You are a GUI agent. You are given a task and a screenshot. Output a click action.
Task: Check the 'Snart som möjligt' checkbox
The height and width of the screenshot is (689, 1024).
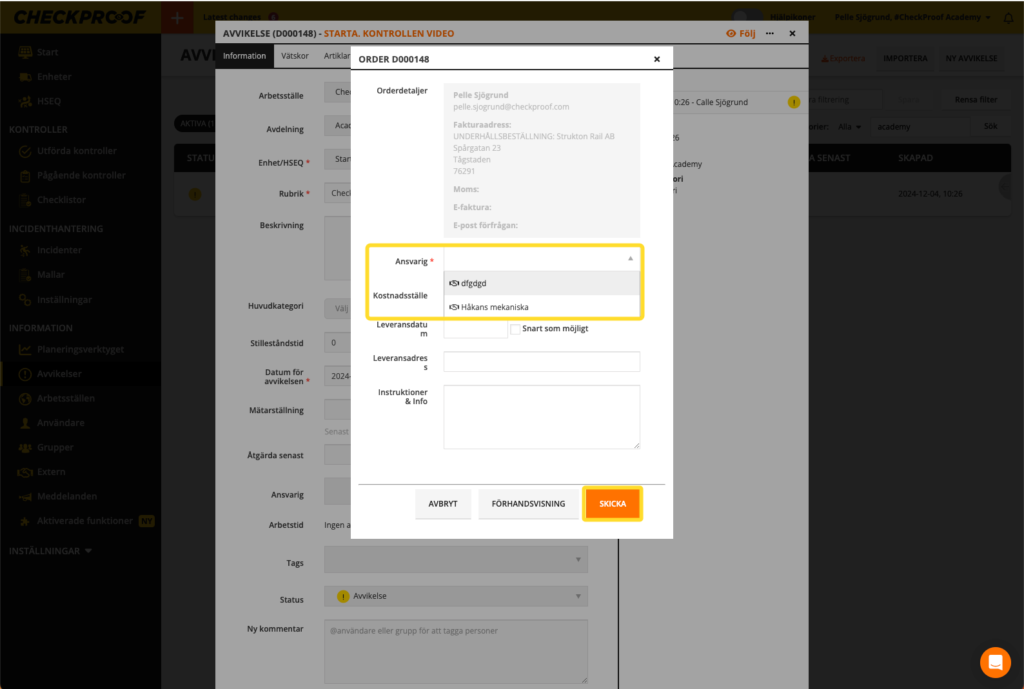tap(515, 329)
